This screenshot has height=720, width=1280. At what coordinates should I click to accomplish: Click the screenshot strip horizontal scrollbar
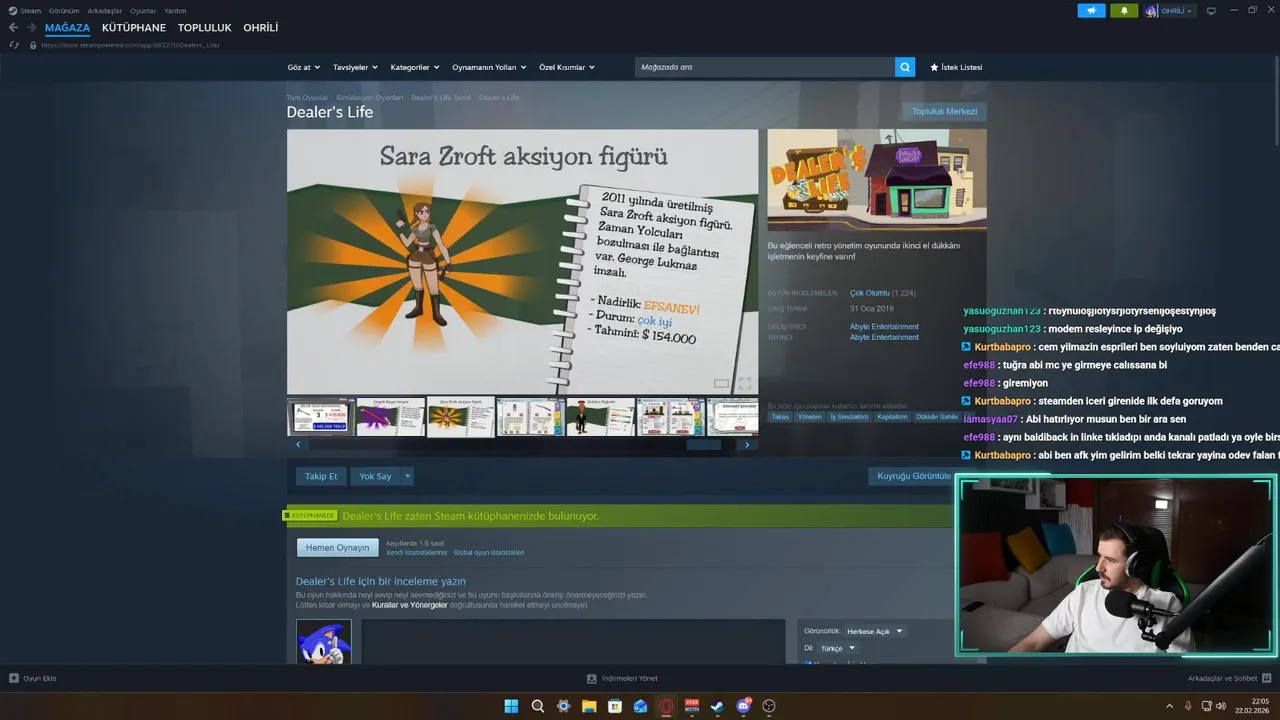point(703,444)
